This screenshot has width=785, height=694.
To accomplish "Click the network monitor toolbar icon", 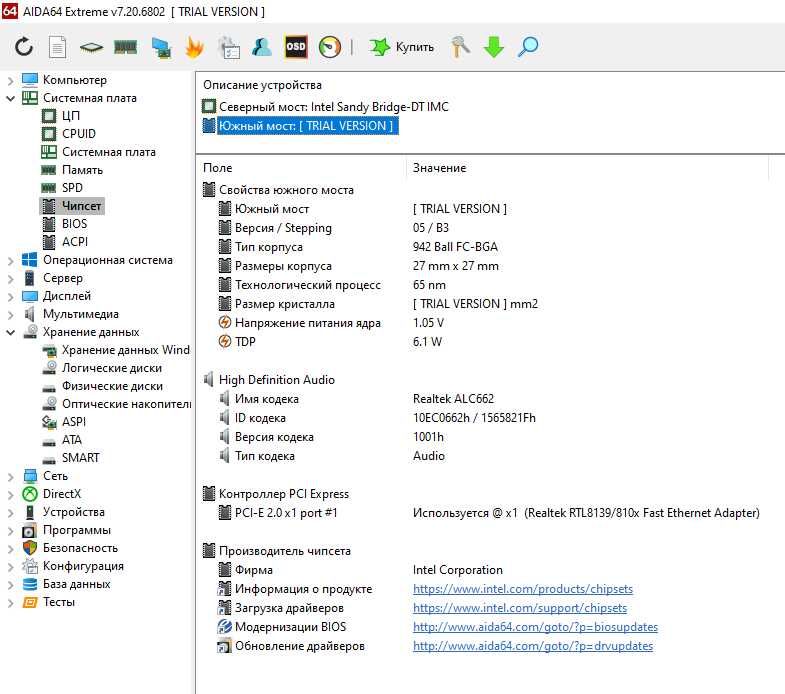I will 161,48.
